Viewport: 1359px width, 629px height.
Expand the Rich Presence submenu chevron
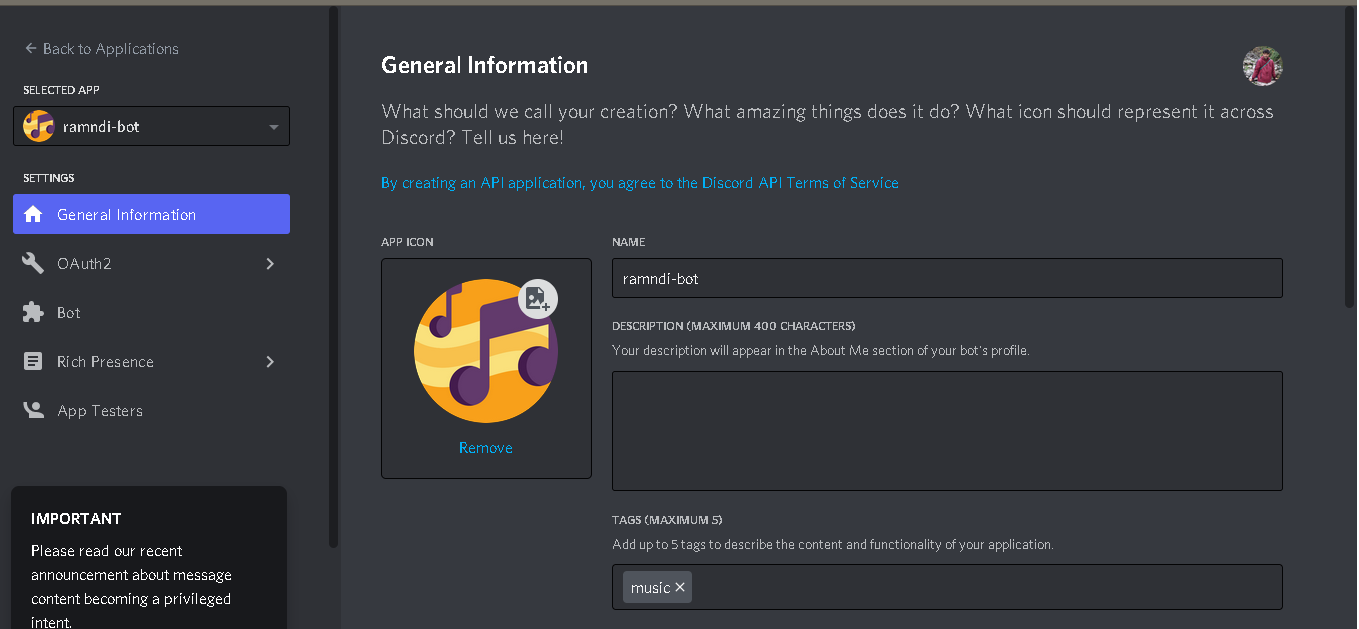tap(270, 361)
